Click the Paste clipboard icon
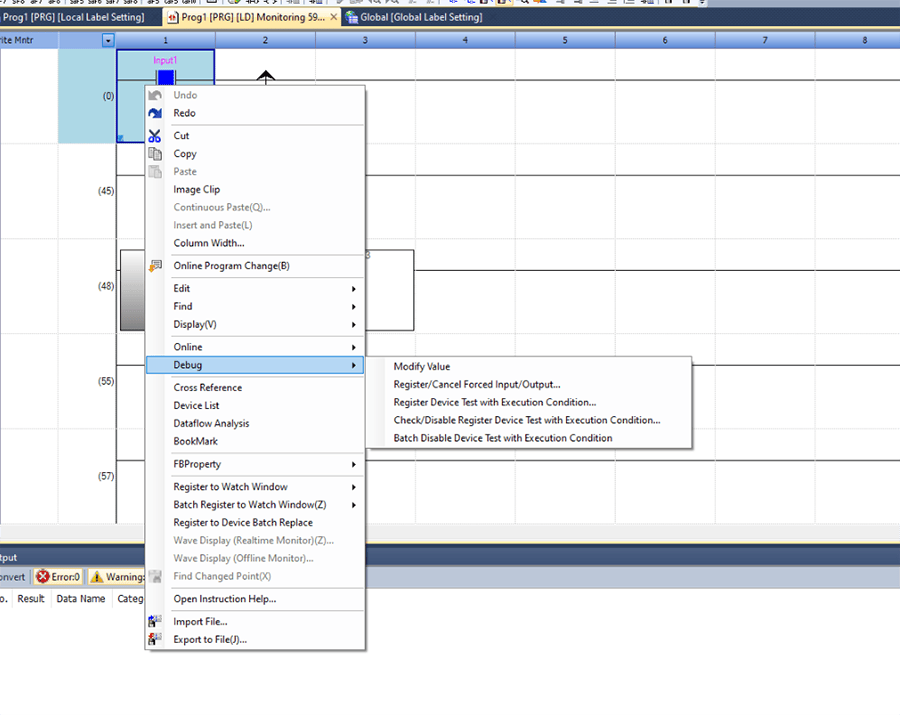This screenshot has width=900, height=715. click(155, 172)
